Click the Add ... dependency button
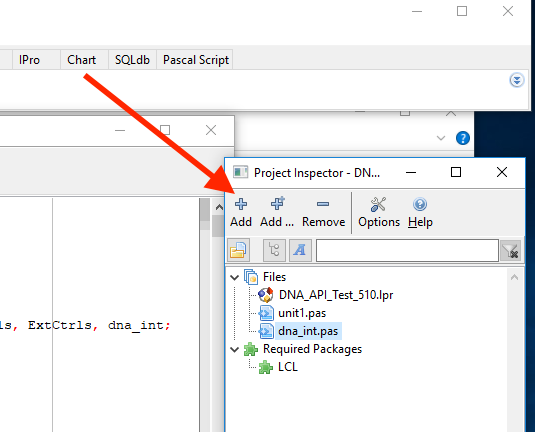The height and width of the screenshot is (432, 535). [277, 212]
